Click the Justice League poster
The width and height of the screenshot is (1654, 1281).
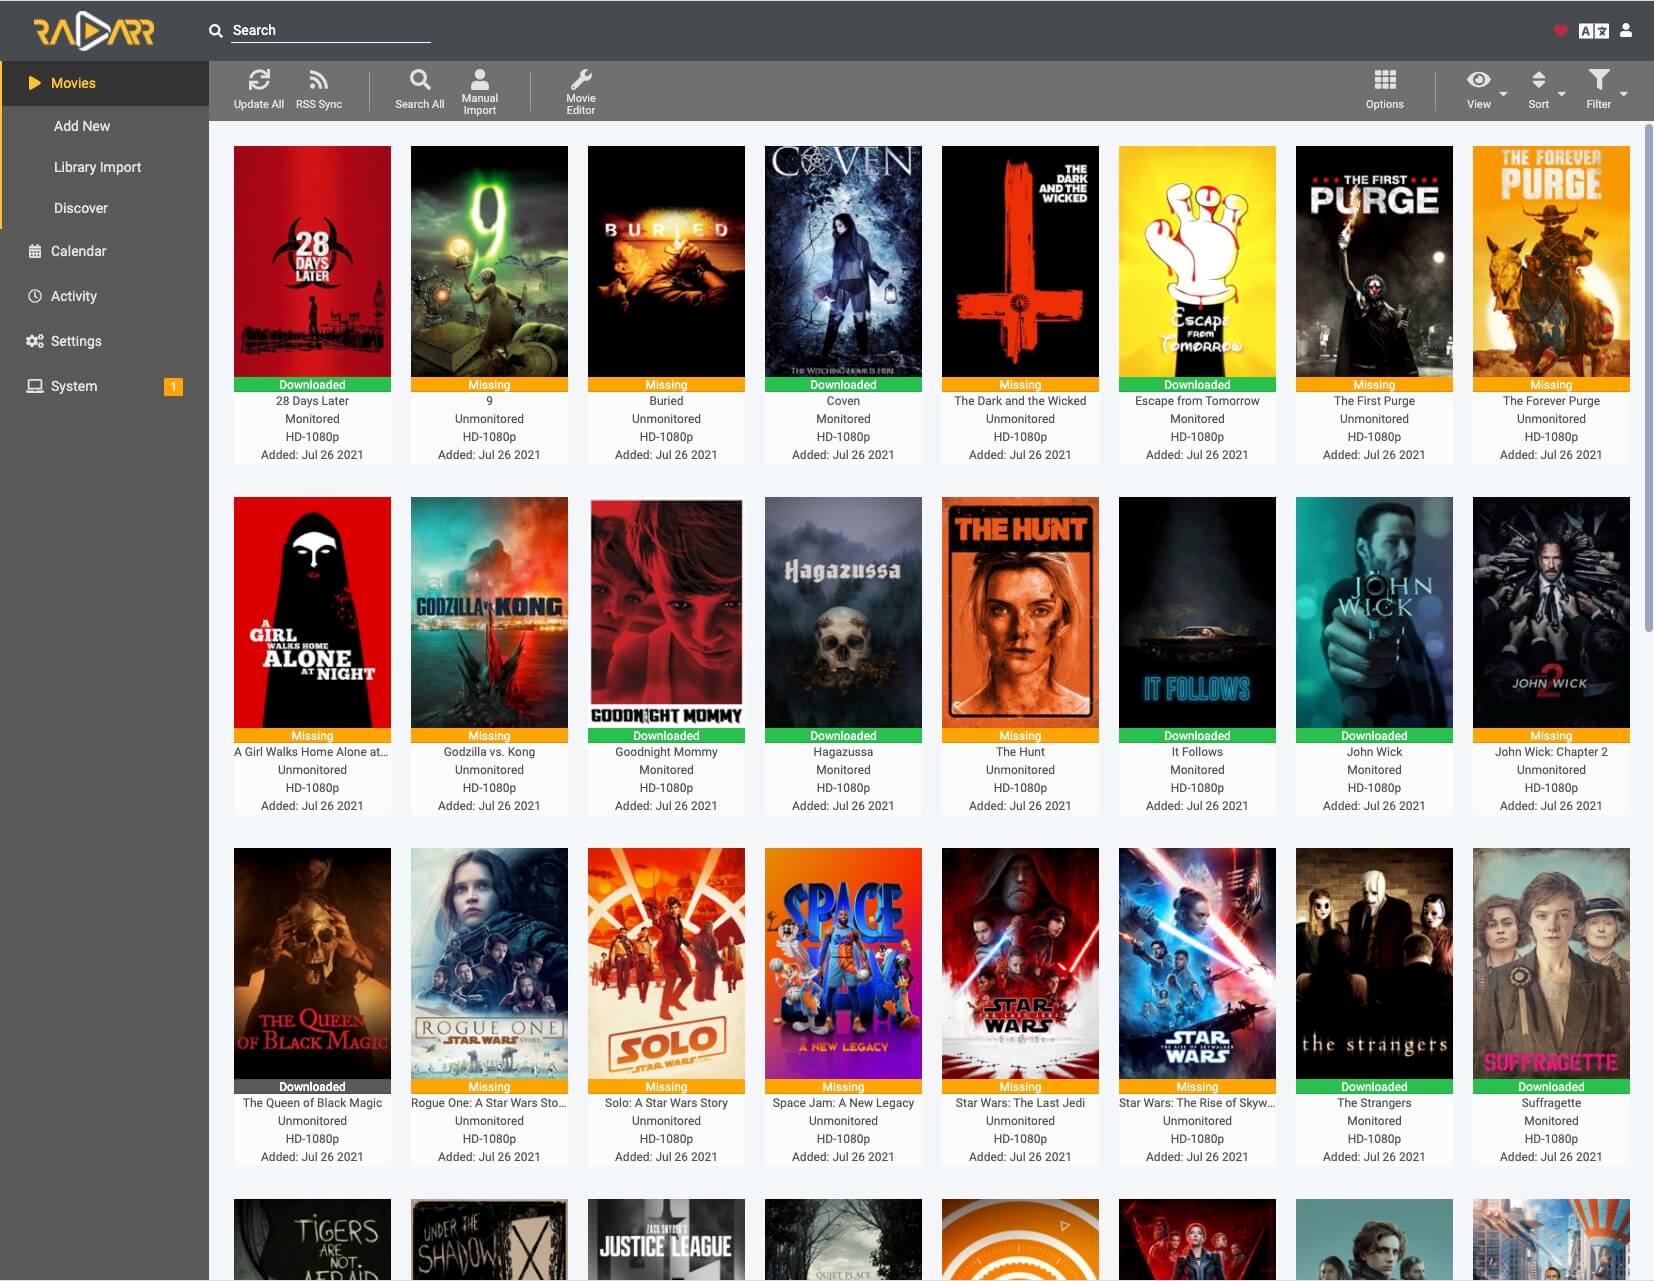666,1240
